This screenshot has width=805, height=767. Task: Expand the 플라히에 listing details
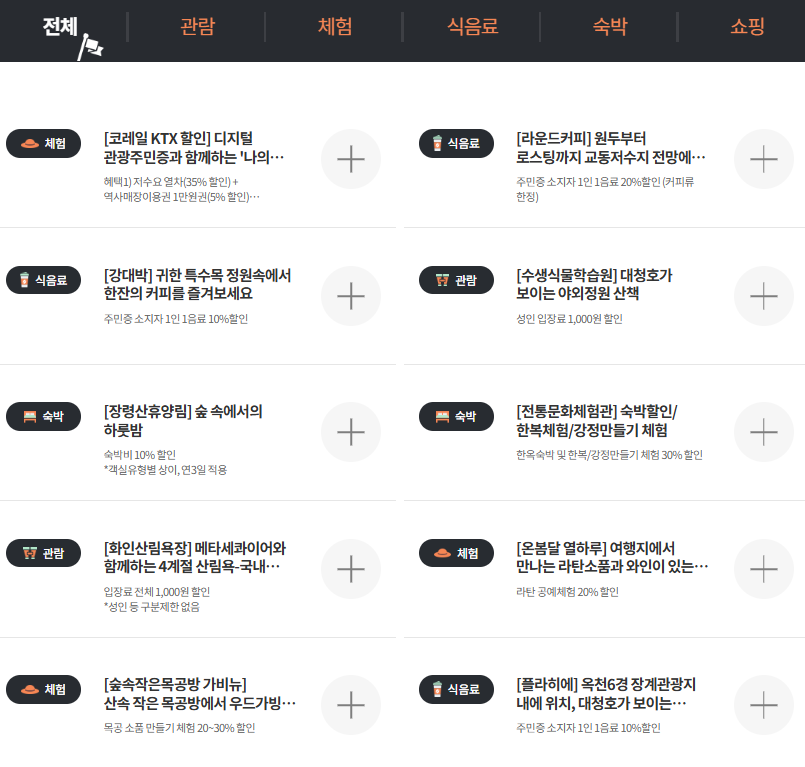click(763, 705)
